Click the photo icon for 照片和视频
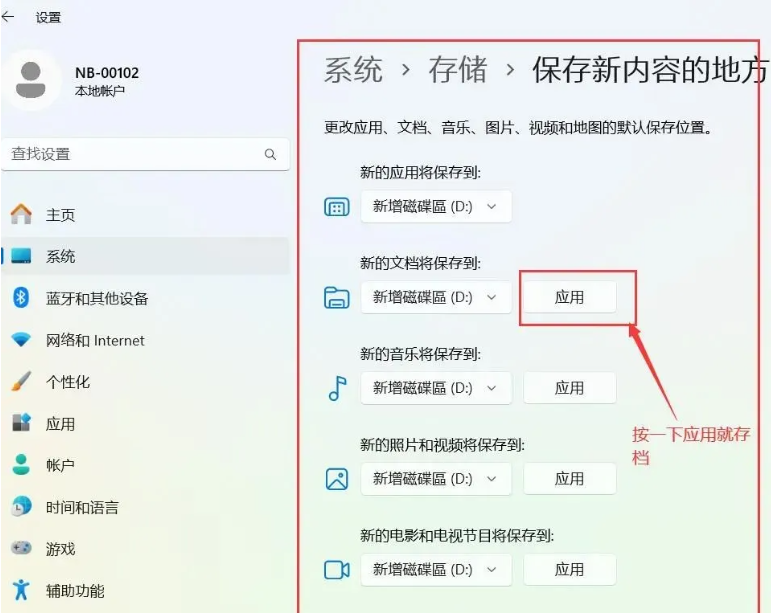771x613 pixels. pos(337,479)
